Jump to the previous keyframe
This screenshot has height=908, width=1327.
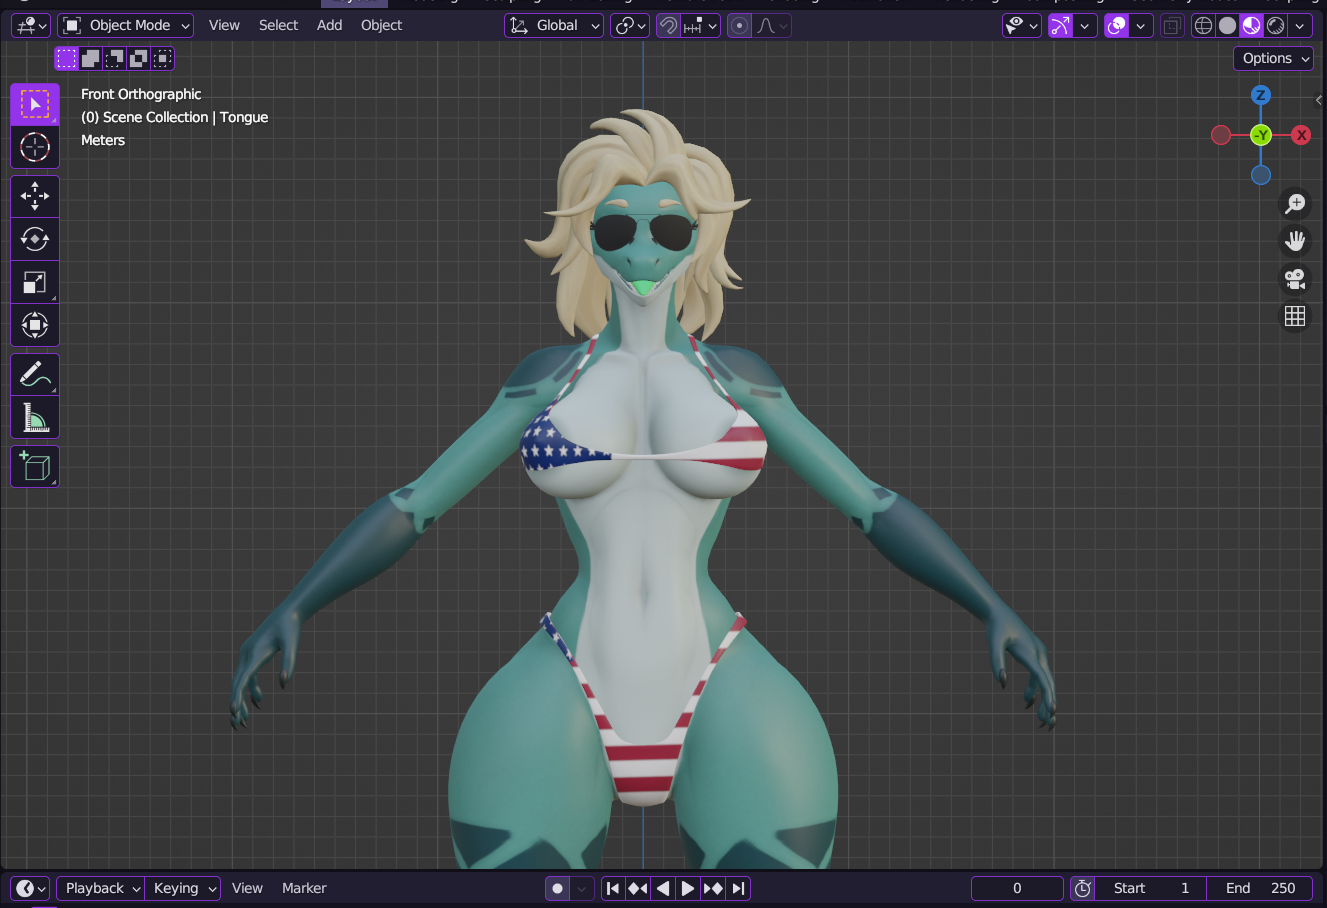point(638,888)
